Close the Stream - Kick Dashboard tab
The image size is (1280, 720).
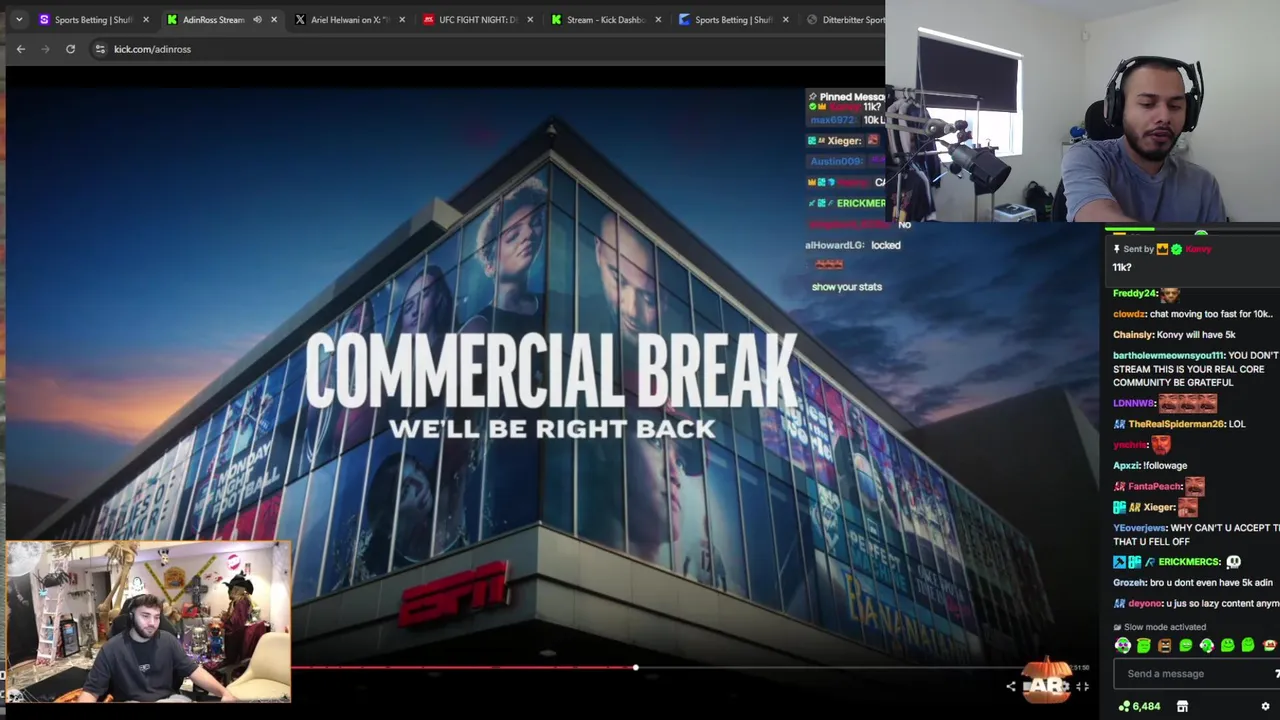pos(658,19)
